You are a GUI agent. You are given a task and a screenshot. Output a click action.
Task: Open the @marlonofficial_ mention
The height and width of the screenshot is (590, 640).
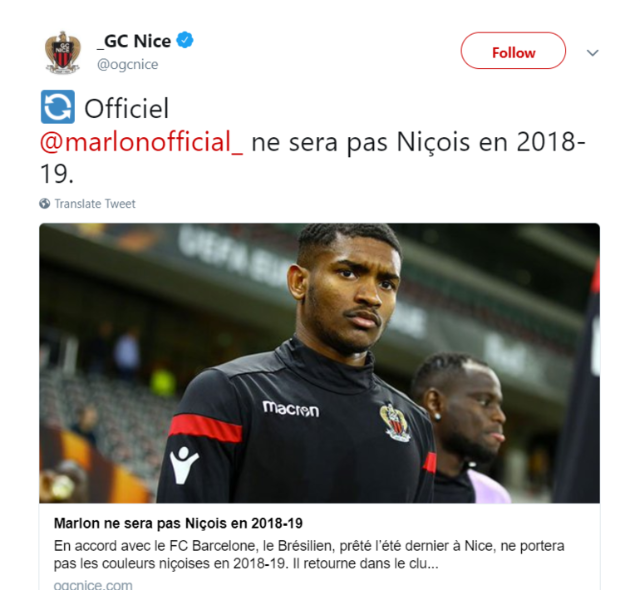141,142
